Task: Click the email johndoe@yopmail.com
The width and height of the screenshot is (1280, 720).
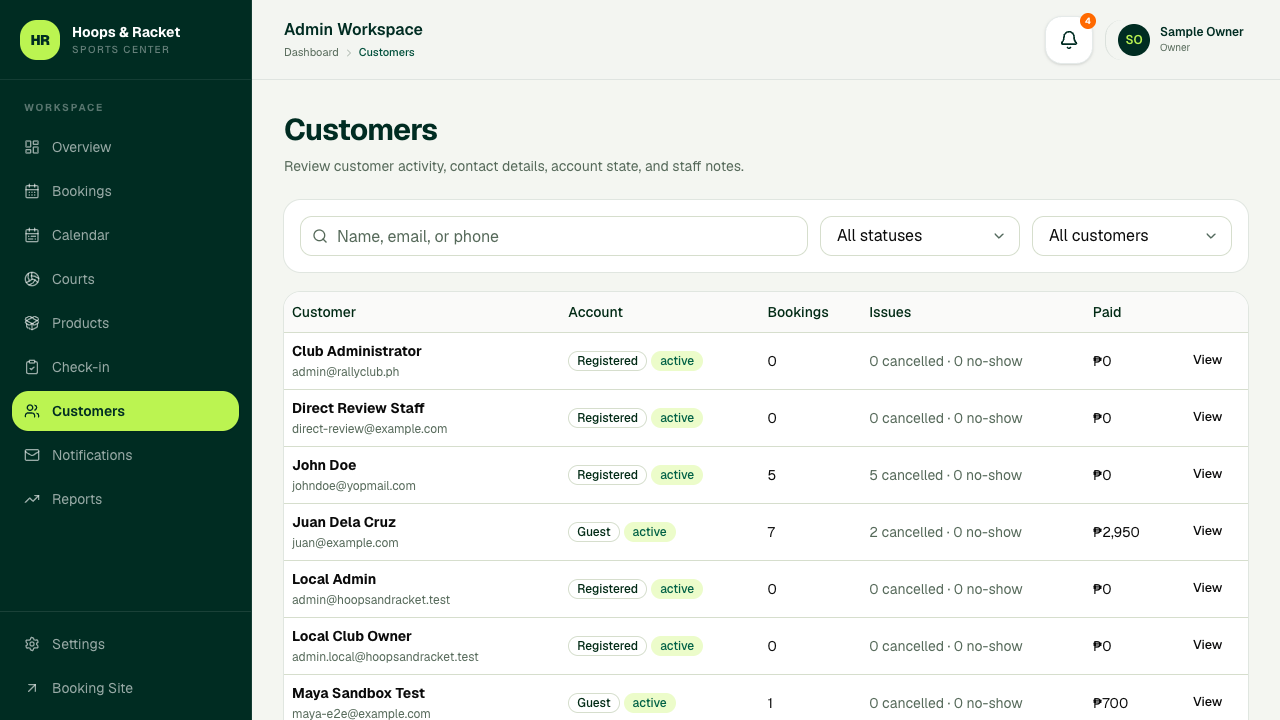Action: tap(354, 486)
